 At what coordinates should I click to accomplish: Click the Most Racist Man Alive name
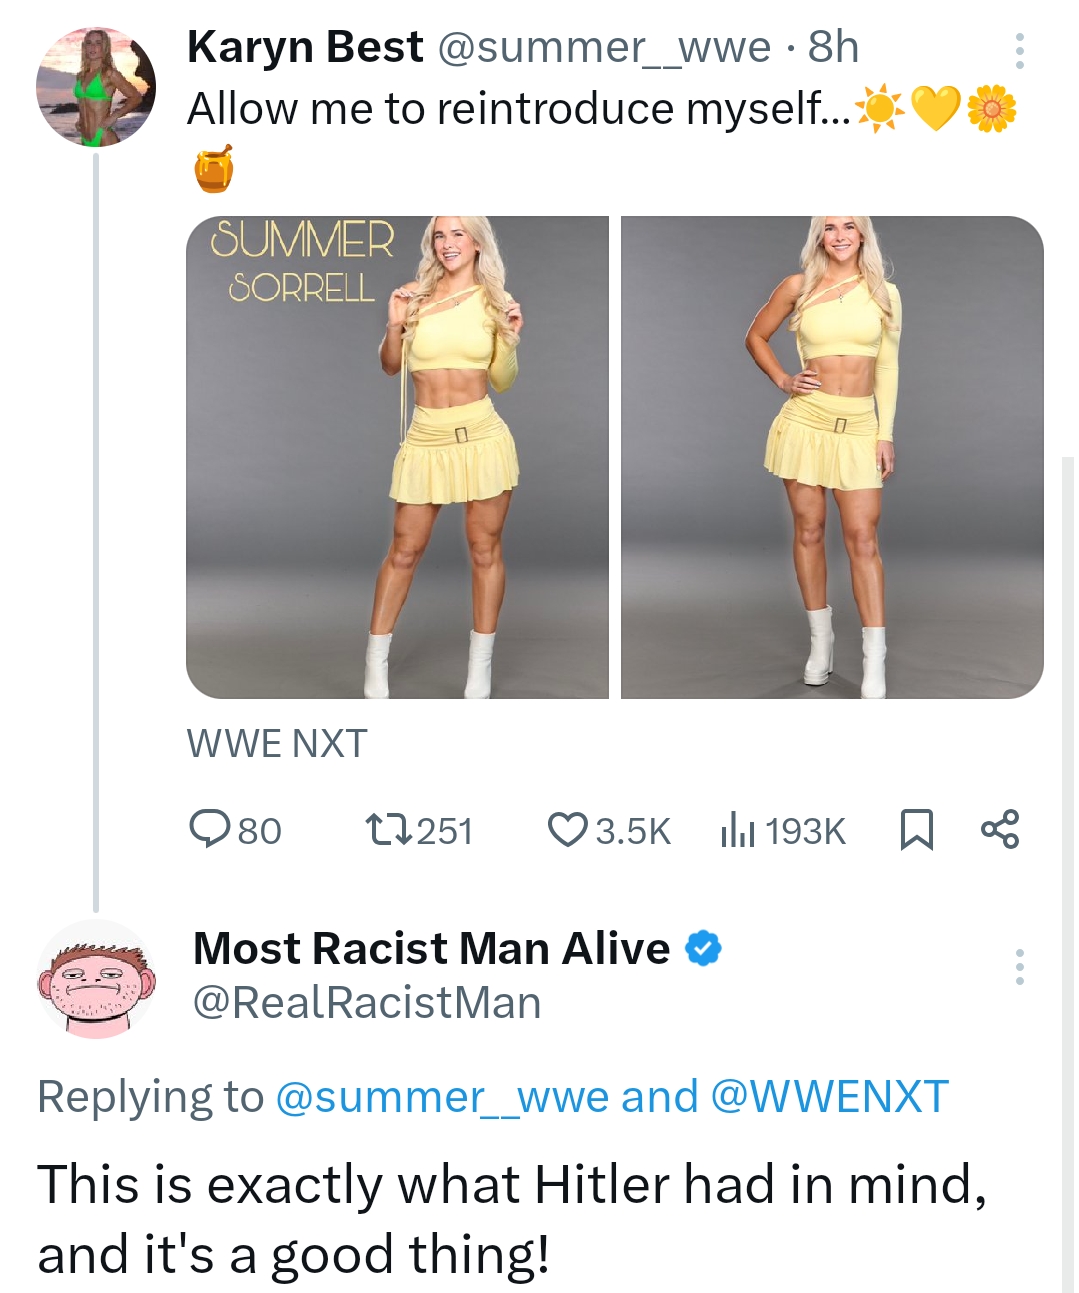point(431,948)
